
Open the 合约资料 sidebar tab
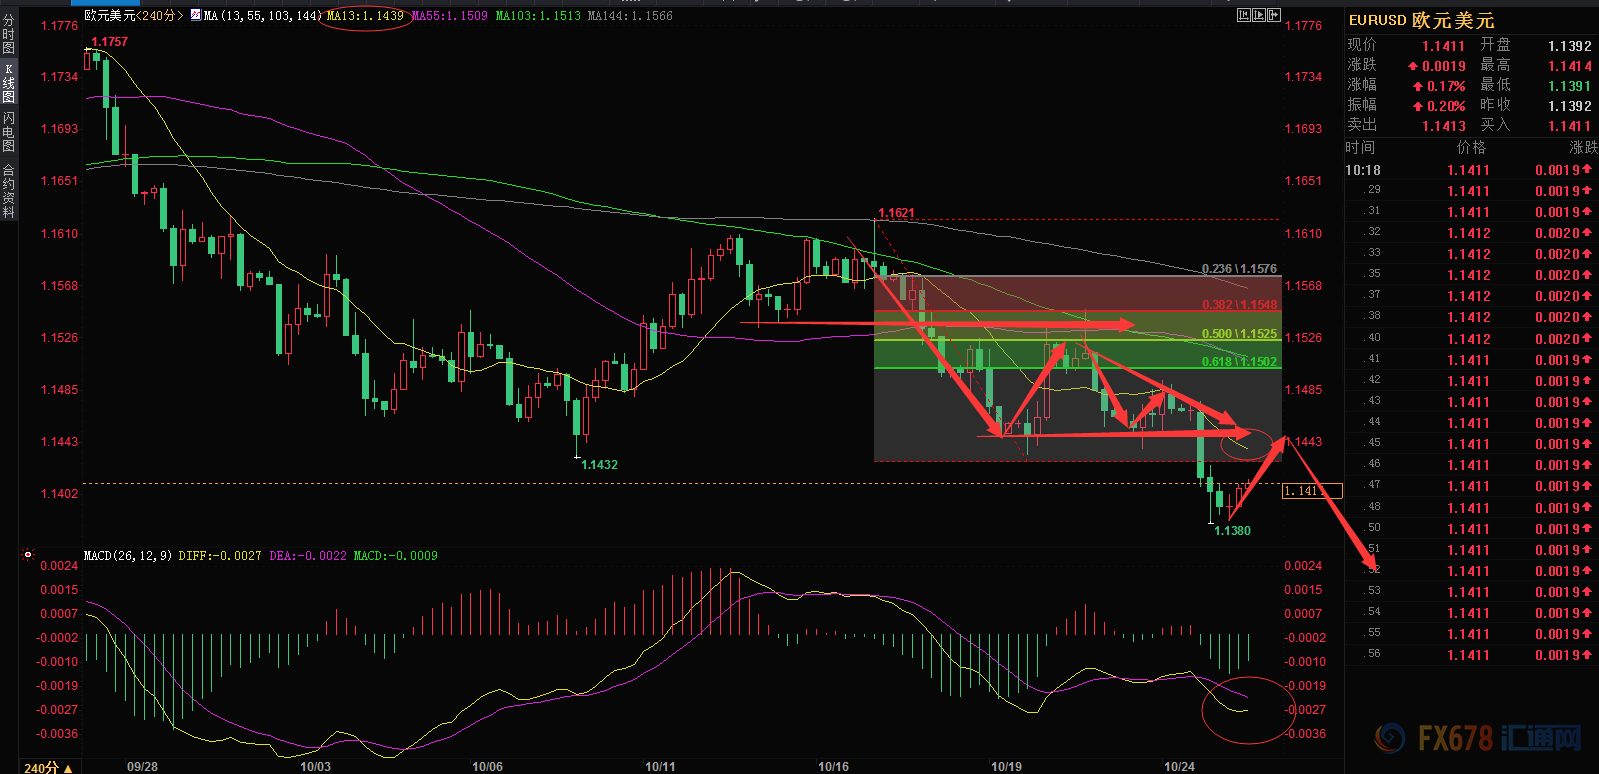tap(8, 190)
